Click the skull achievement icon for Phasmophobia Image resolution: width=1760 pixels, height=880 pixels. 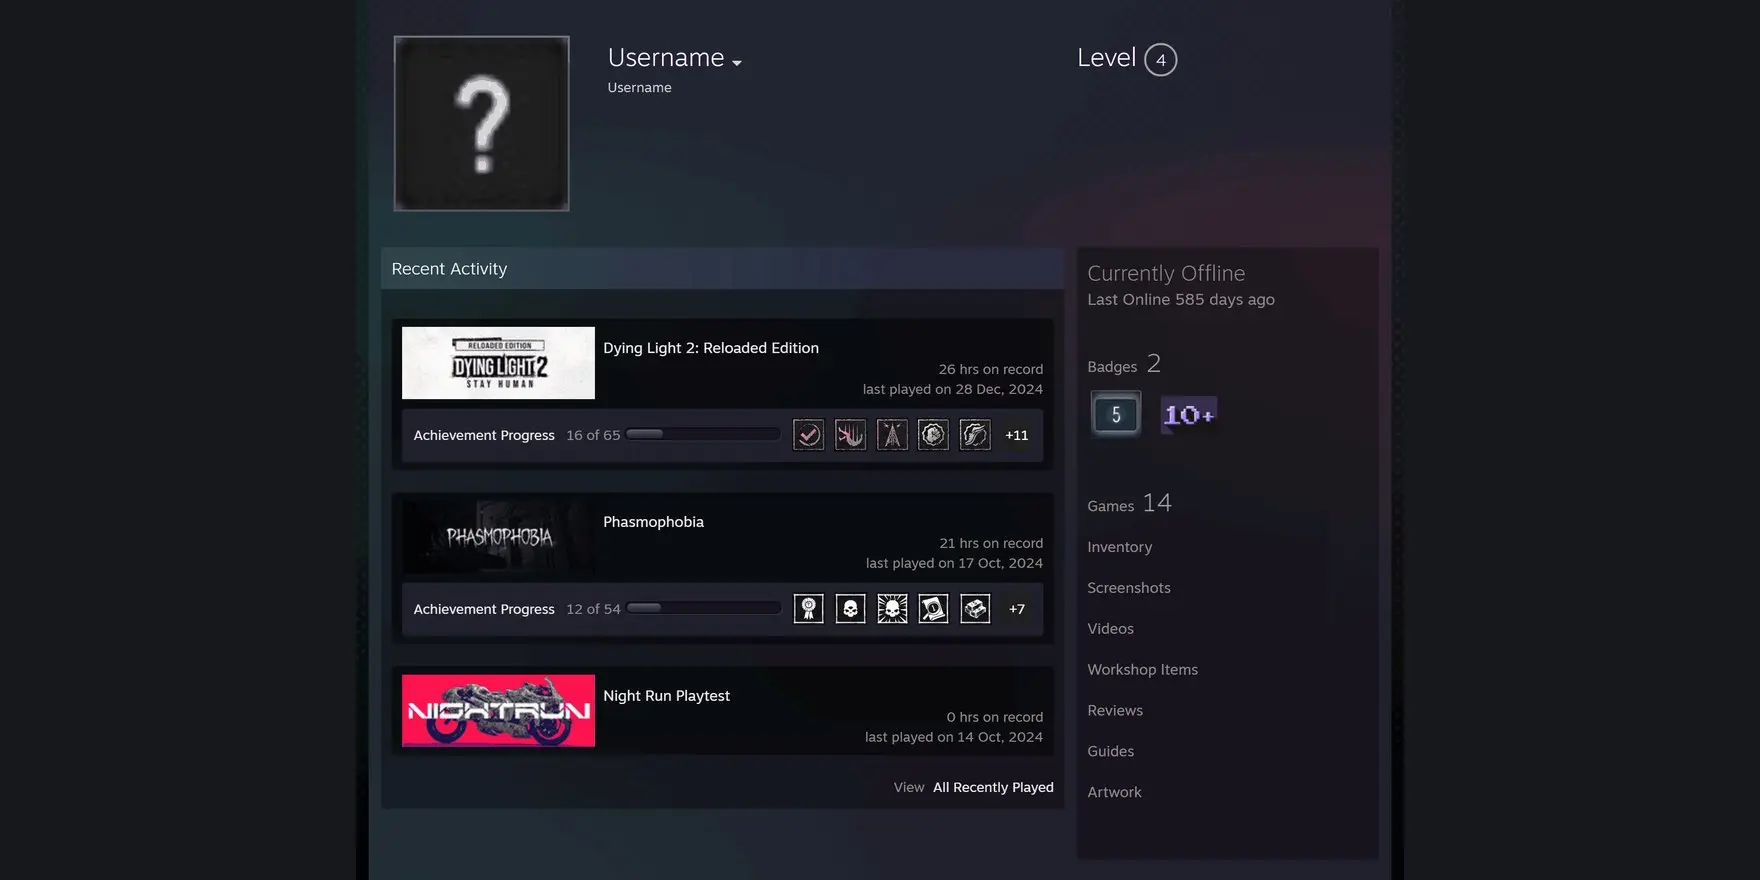[x=850, y=609]
